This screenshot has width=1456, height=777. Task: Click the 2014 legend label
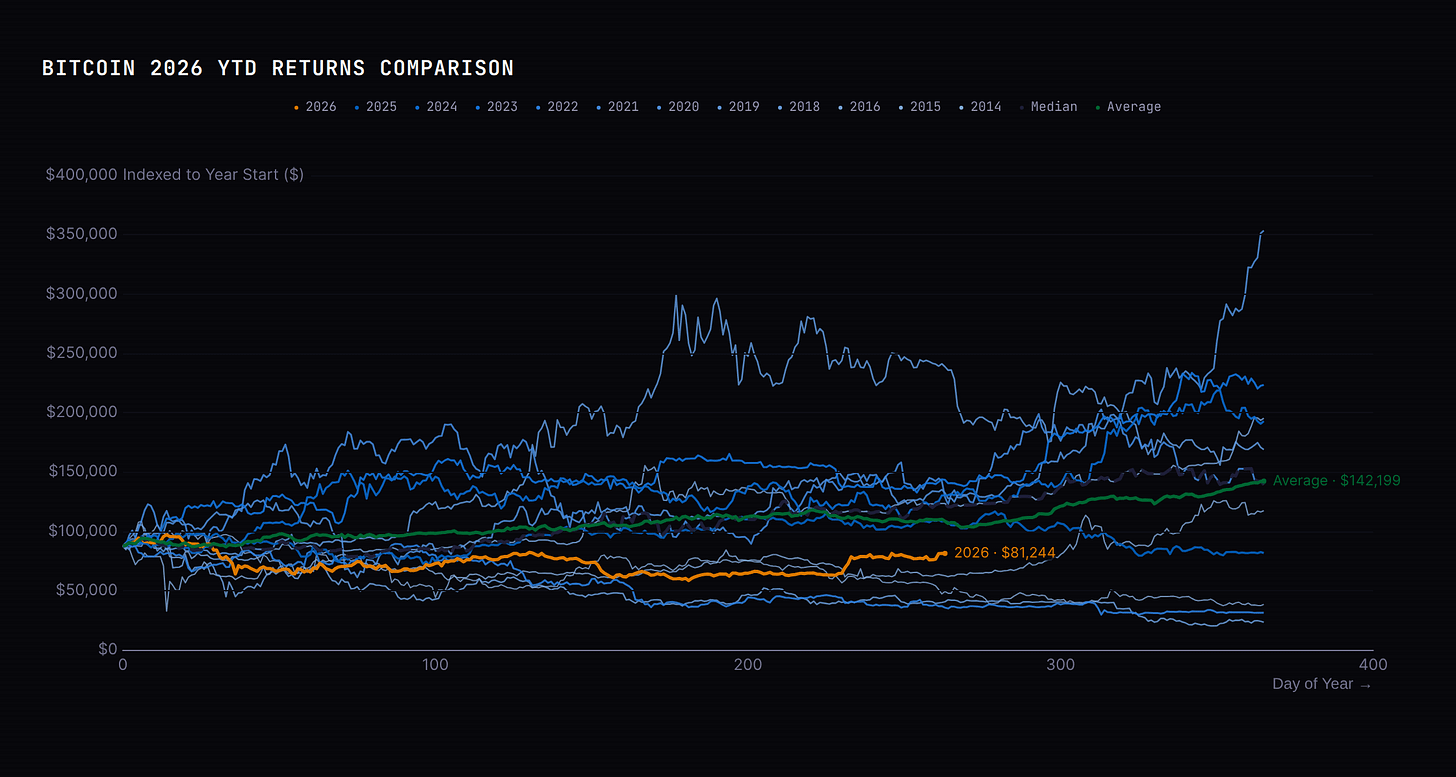click(980, 107)
